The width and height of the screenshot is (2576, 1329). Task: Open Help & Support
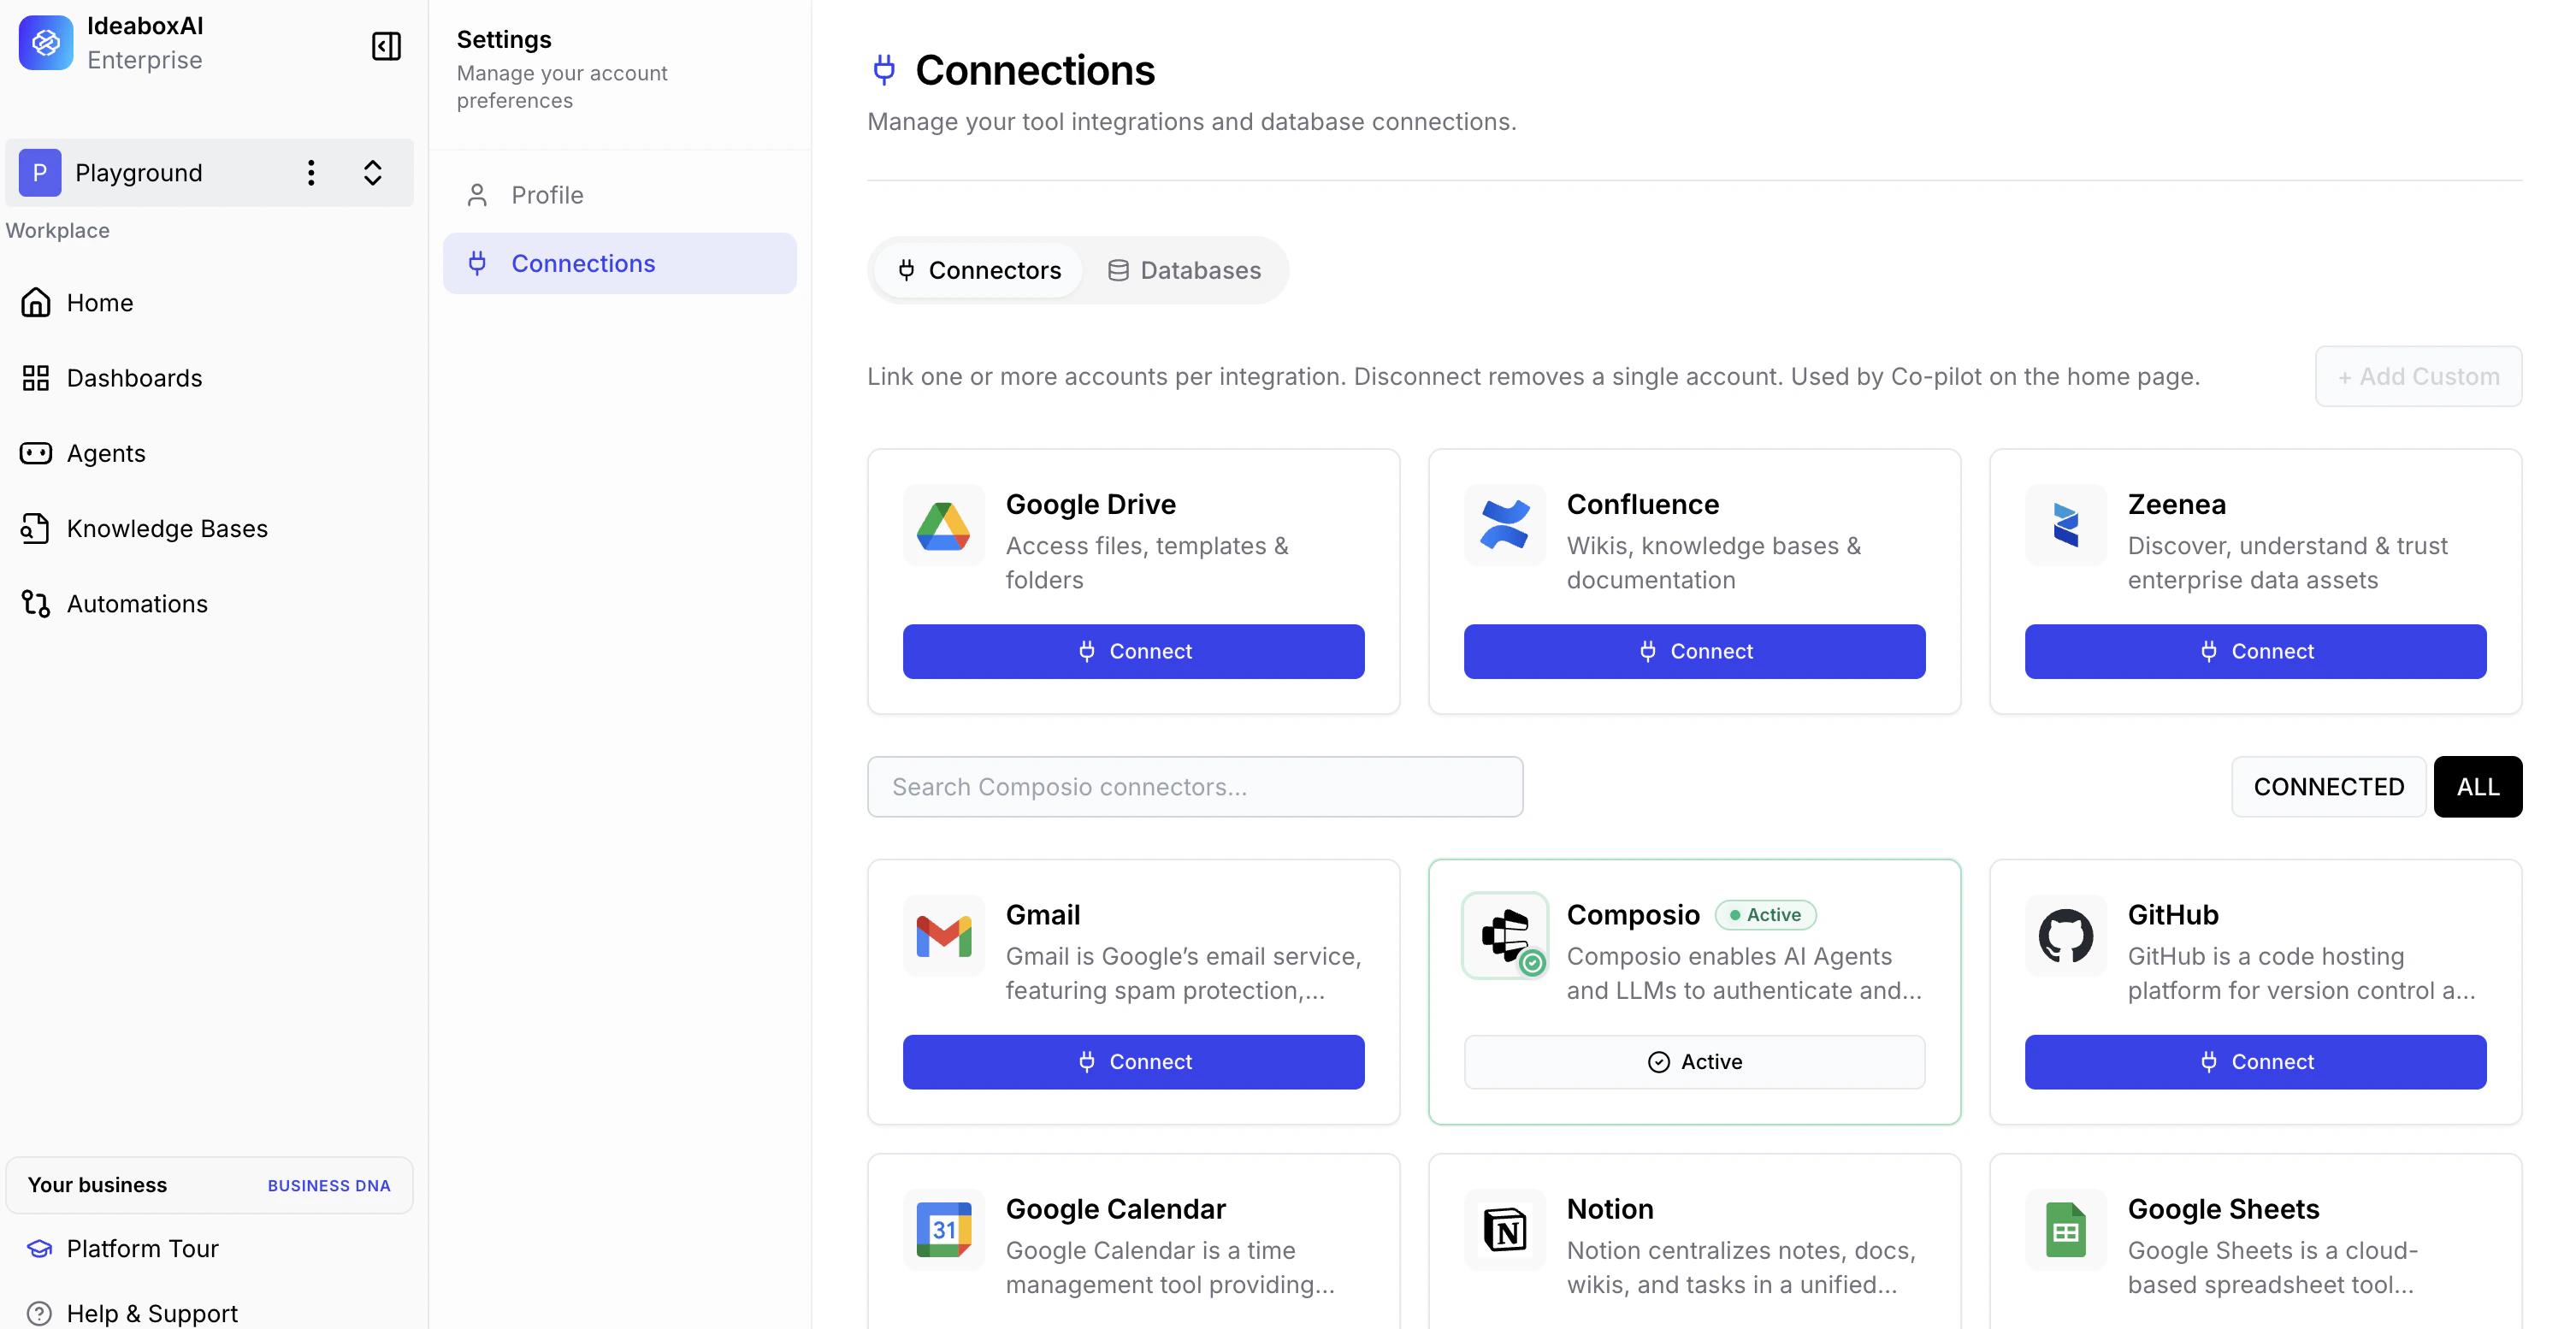[152, 1313]
